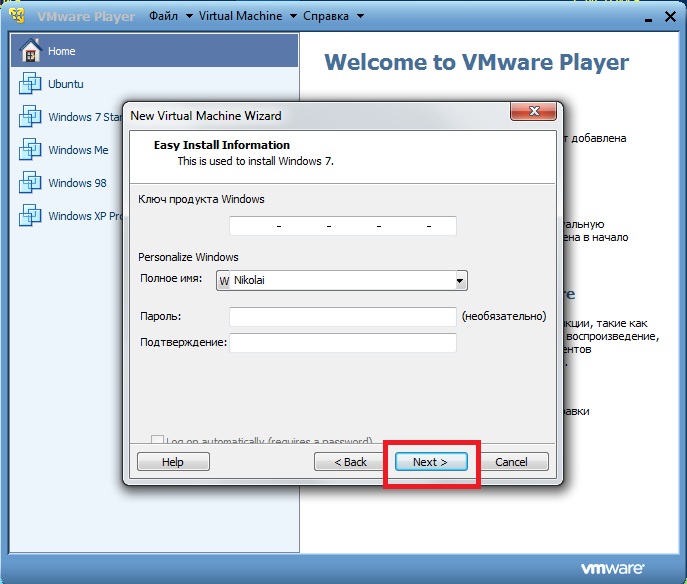Click the Пароль password field

coord(343,316)
